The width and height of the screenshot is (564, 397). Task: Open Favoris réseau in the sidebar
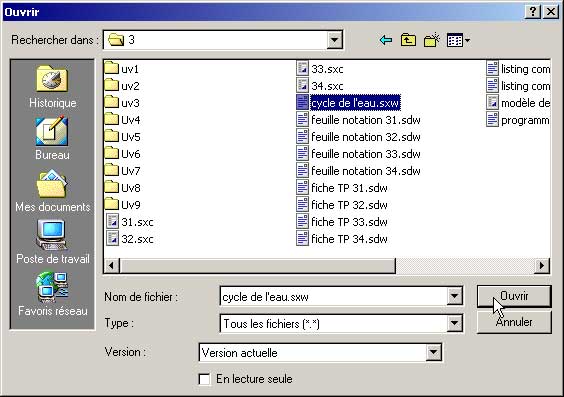pyautogui.click(x=53, y=294)
